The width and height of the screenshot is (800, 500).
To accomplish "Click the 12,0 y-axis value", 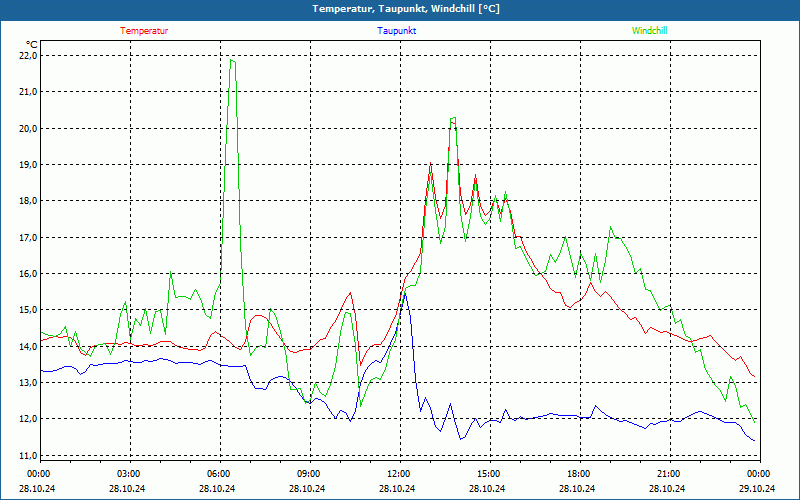I will [x=28, y=419].
